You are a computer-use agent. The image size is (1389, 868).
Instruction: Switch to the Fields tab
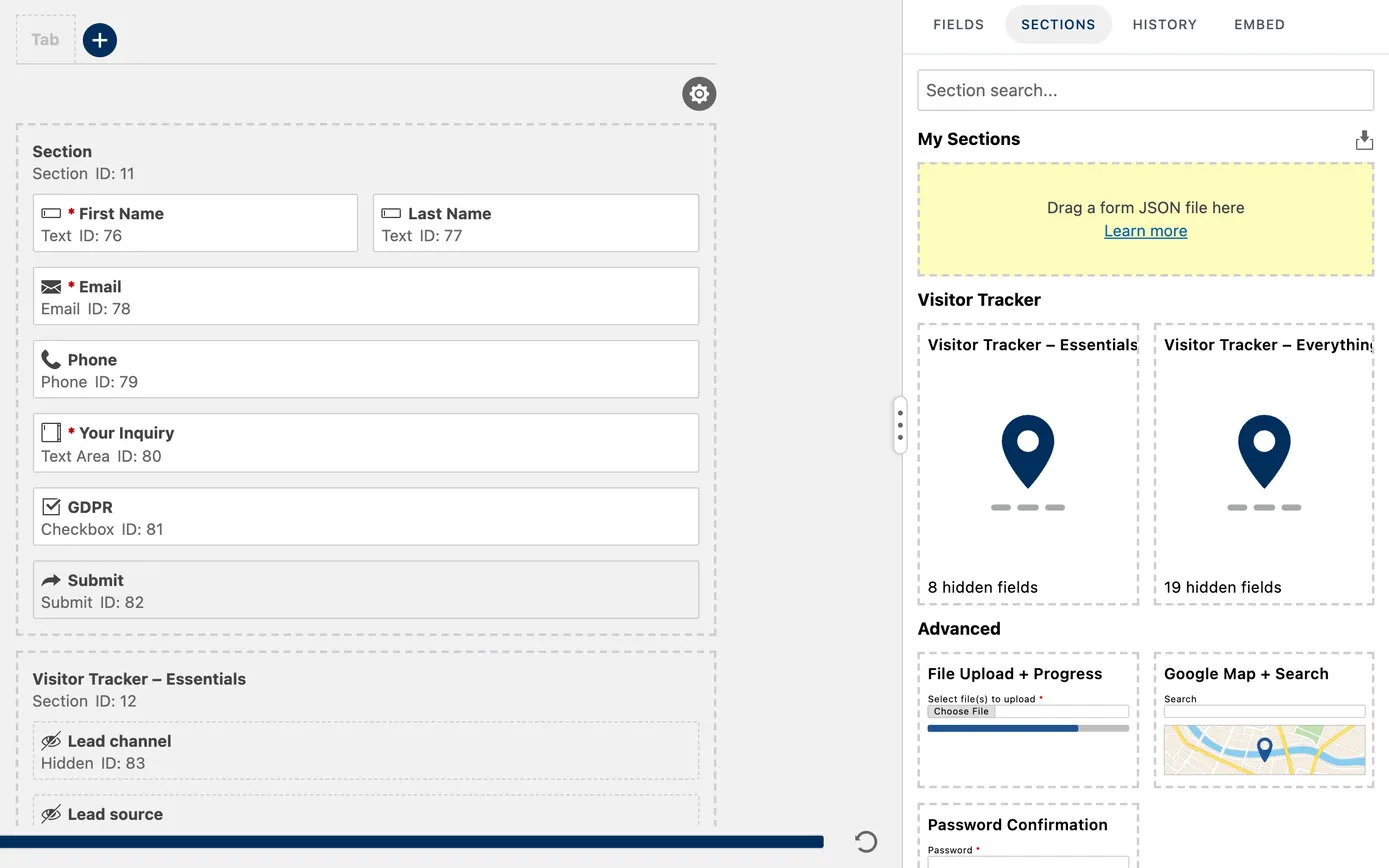[x=958, y=24]
